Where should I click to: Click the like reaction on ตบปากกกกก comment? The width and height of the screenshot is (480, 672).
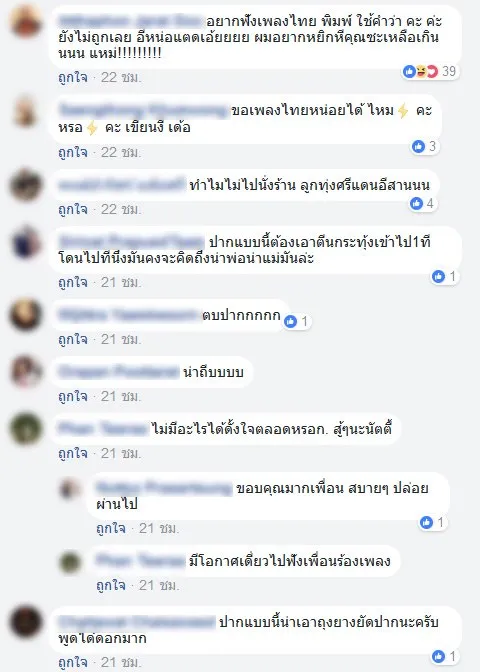click(291, 321)
